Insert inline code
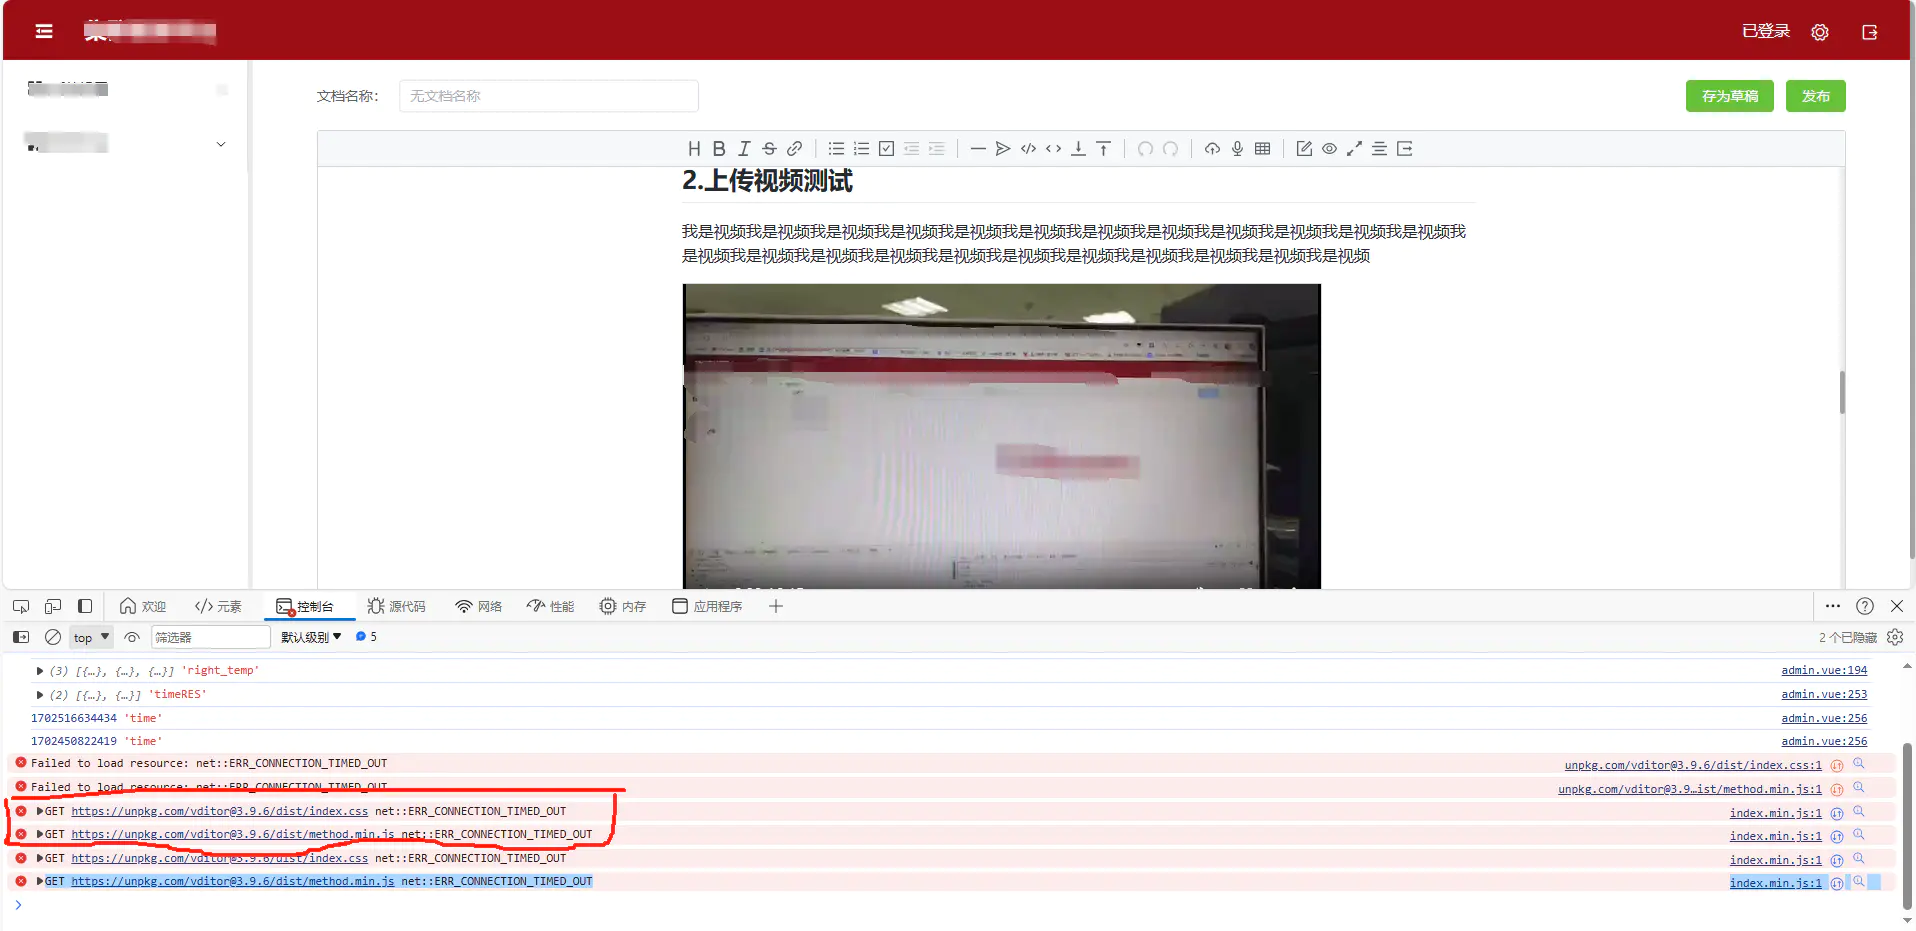This screenshot has width=1916, height=931. 1053,149
